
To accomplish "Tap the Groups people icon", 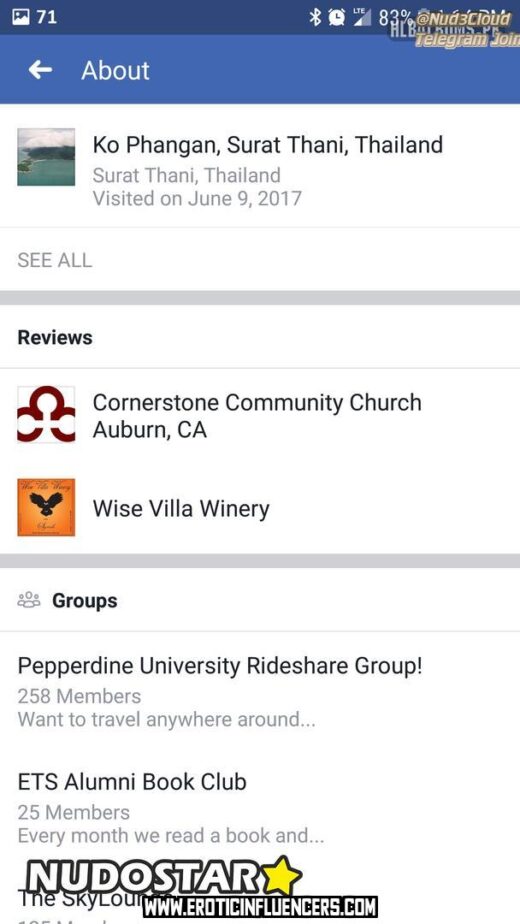I will coord(29,600).
